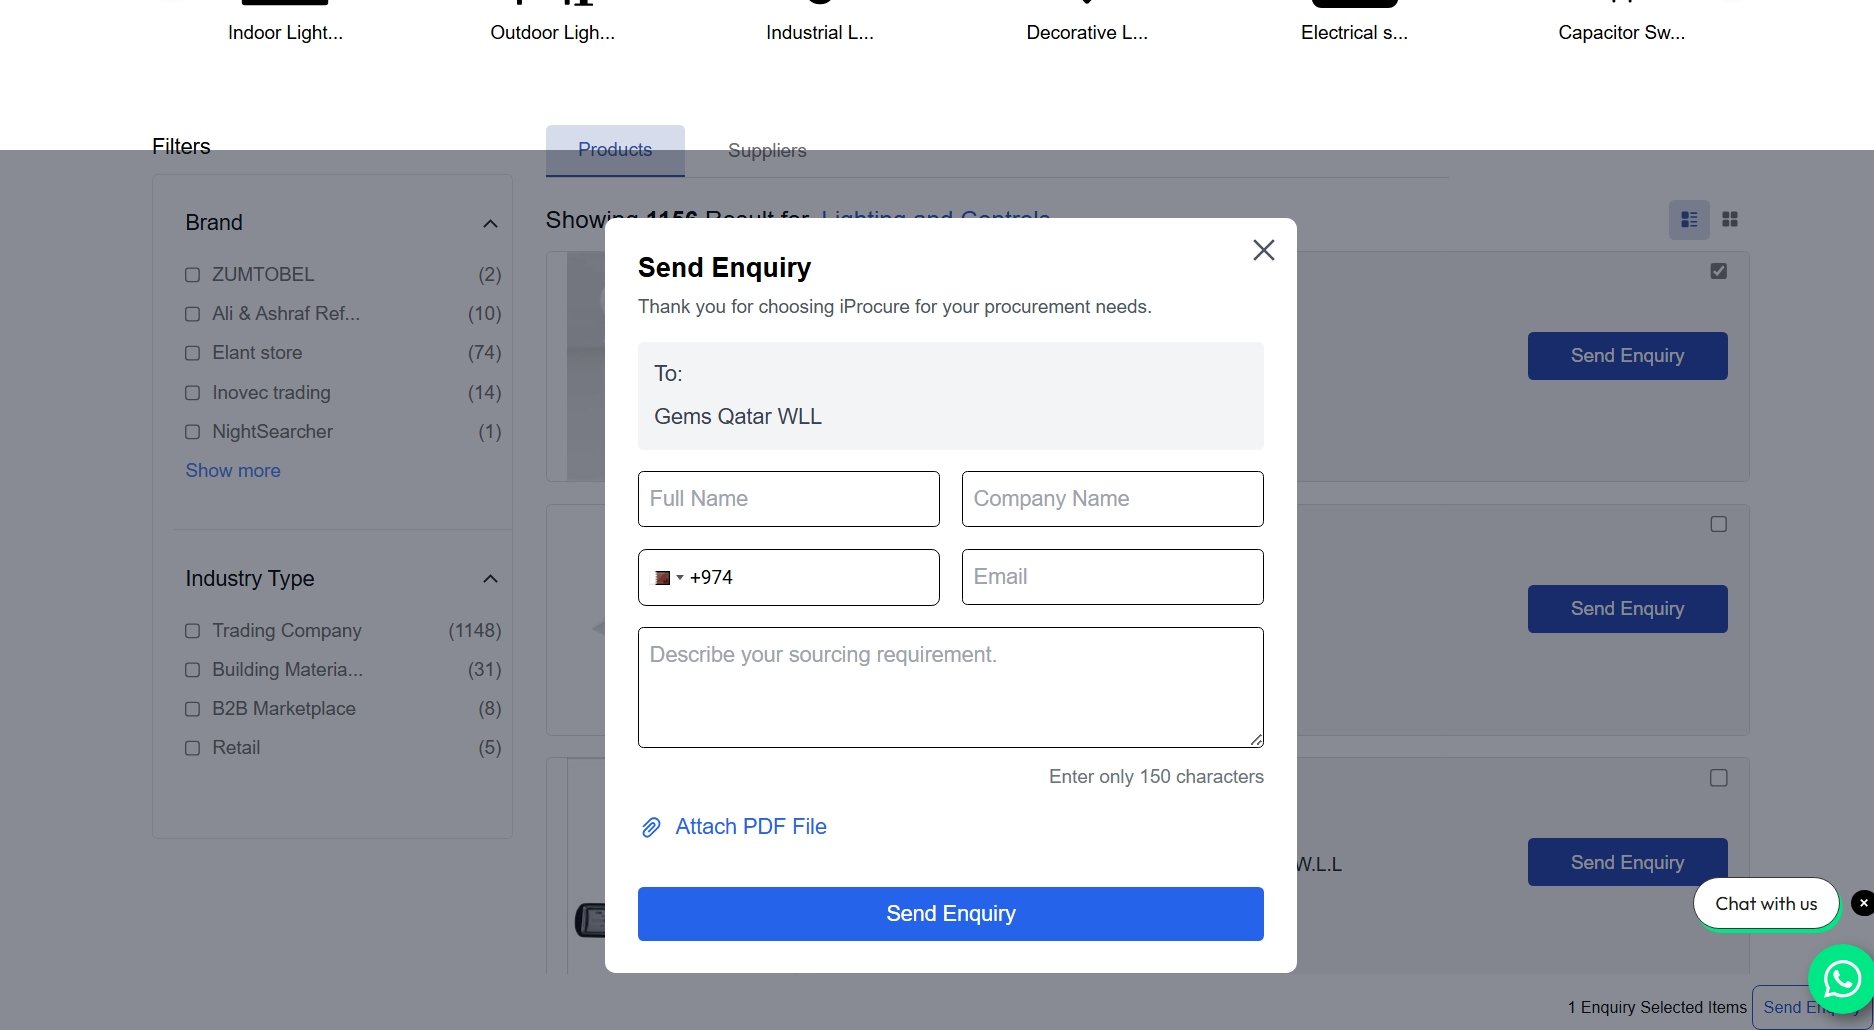Dismiss the Chat with us popup
The image size is (1874, 1030).
1863,903
